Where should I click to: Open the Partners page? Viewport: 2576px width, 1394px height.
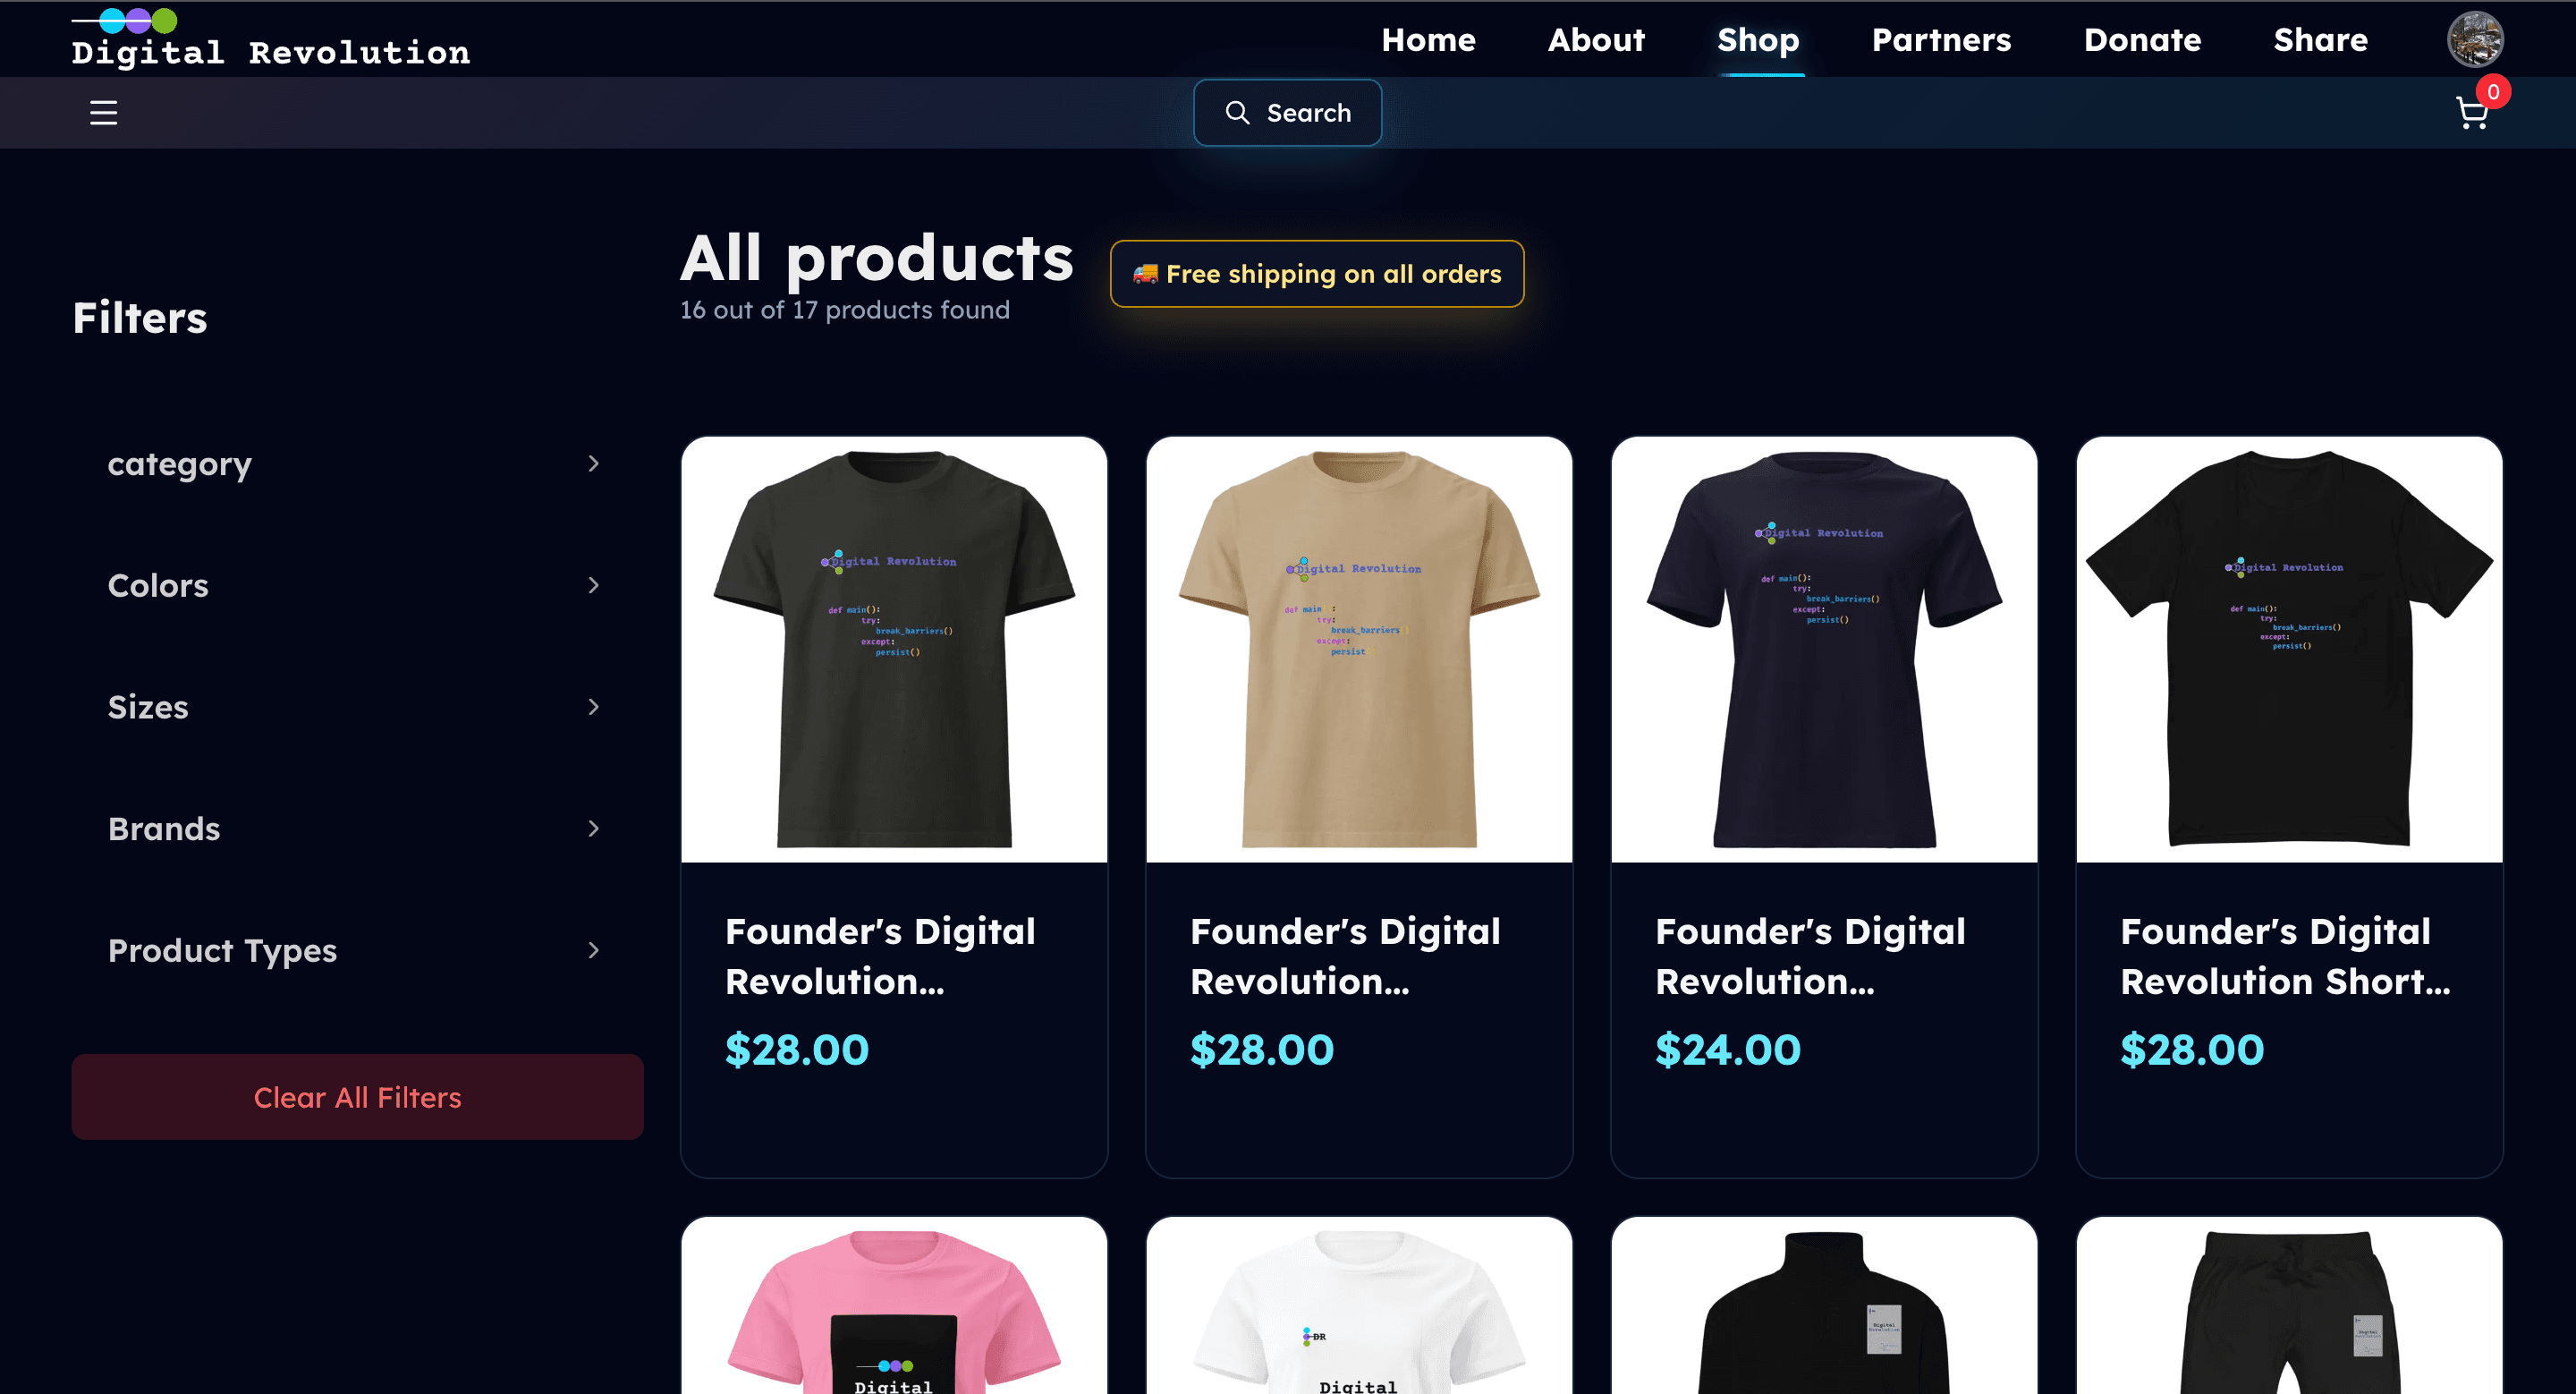pyautogui.click(x=1940, y=39)
